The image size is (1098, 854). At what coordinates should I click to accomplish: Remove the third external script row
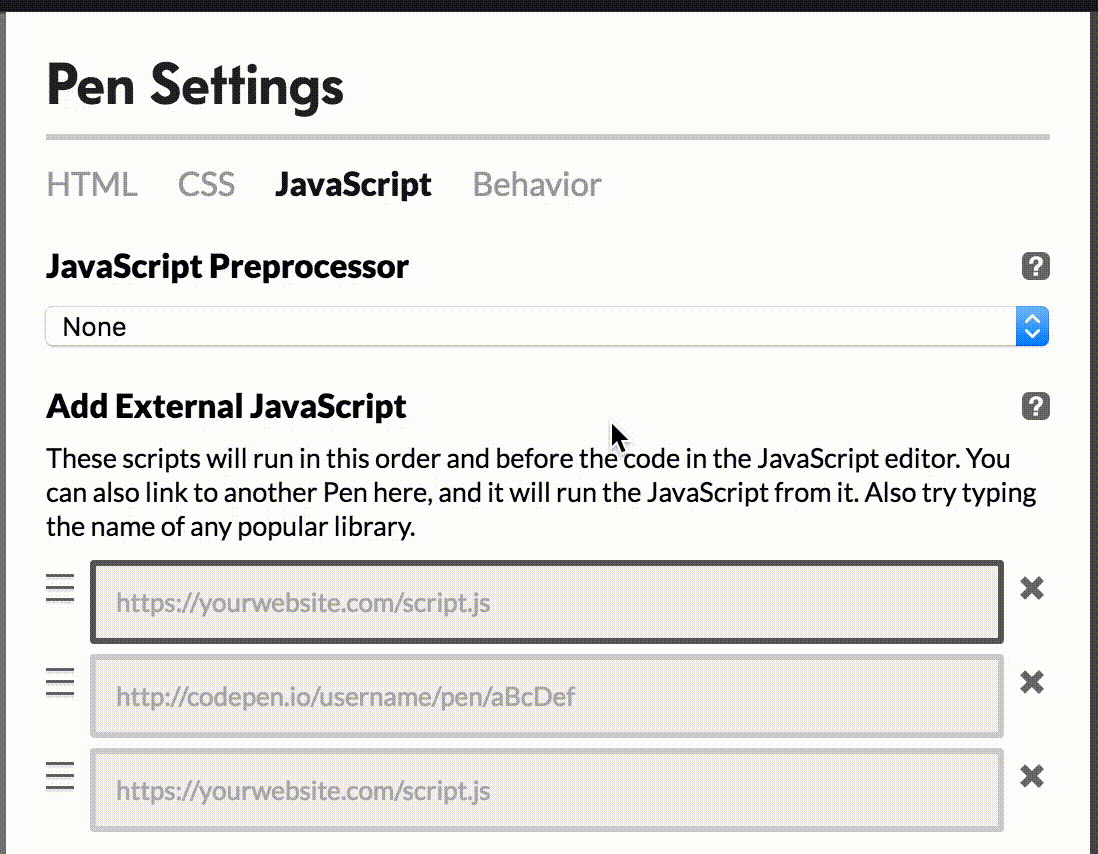[x=1031, y=776]
